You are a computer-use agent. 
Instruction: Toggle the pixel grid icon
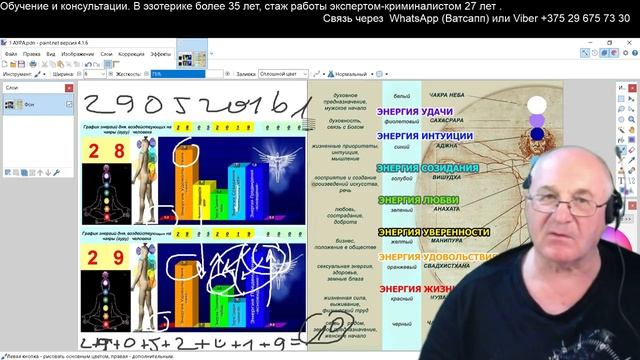[x=108, y=64]
